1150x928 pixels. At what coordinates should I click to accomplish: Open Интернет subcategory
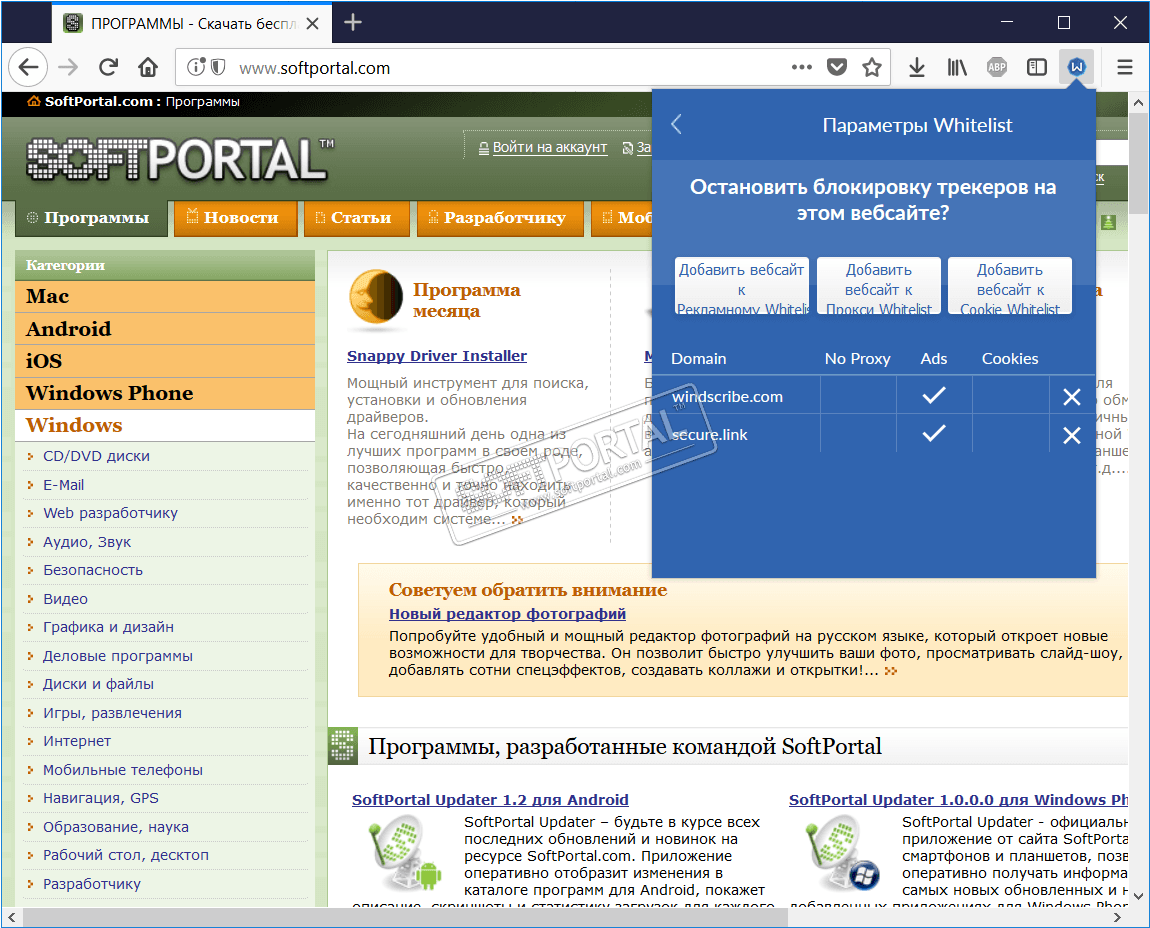click(77, 741)
